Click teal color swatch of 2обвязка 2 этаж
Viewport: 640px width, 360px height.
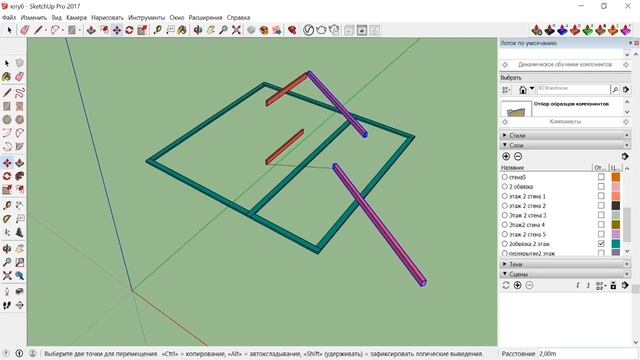click(x=616, y=244)
